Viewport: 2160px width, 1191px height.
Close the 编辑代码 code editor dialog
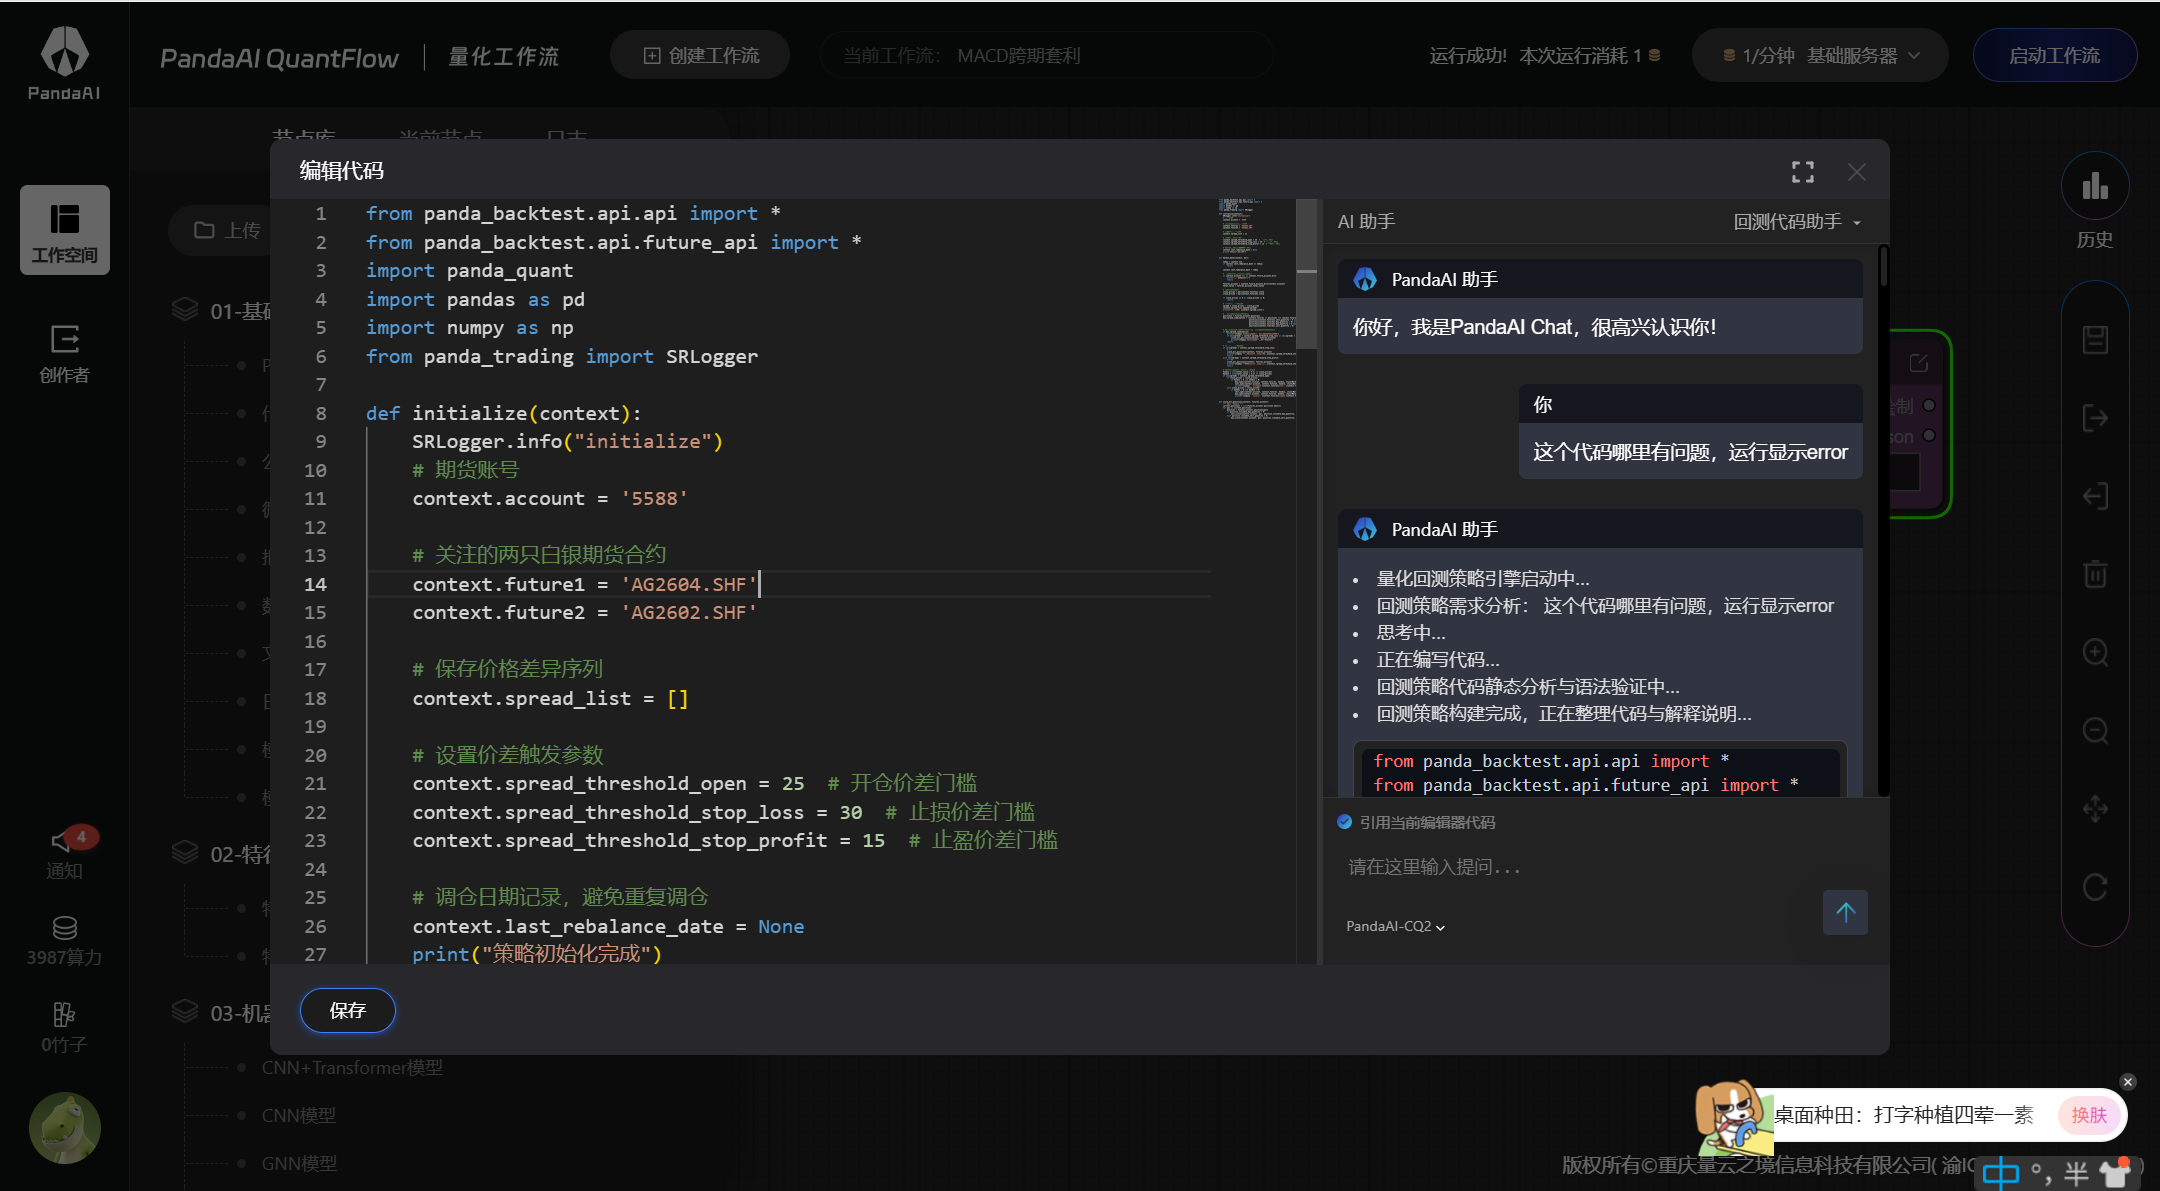pos(1857,172)
